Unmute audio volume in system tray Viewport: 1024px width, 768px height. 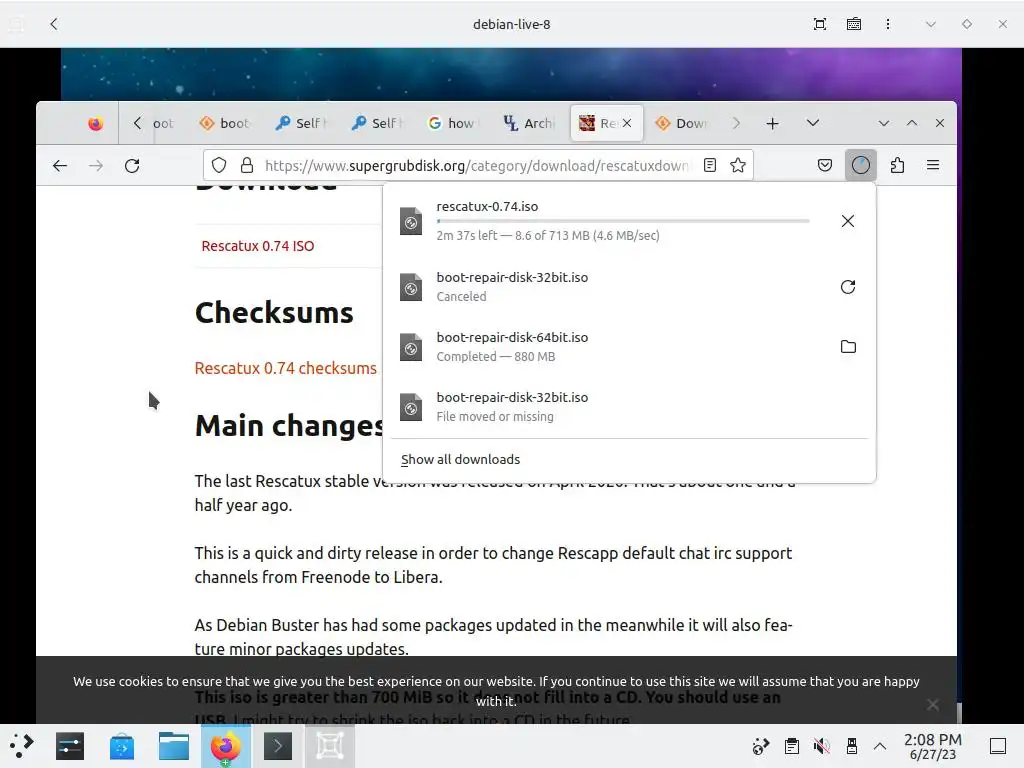(822, 746)
